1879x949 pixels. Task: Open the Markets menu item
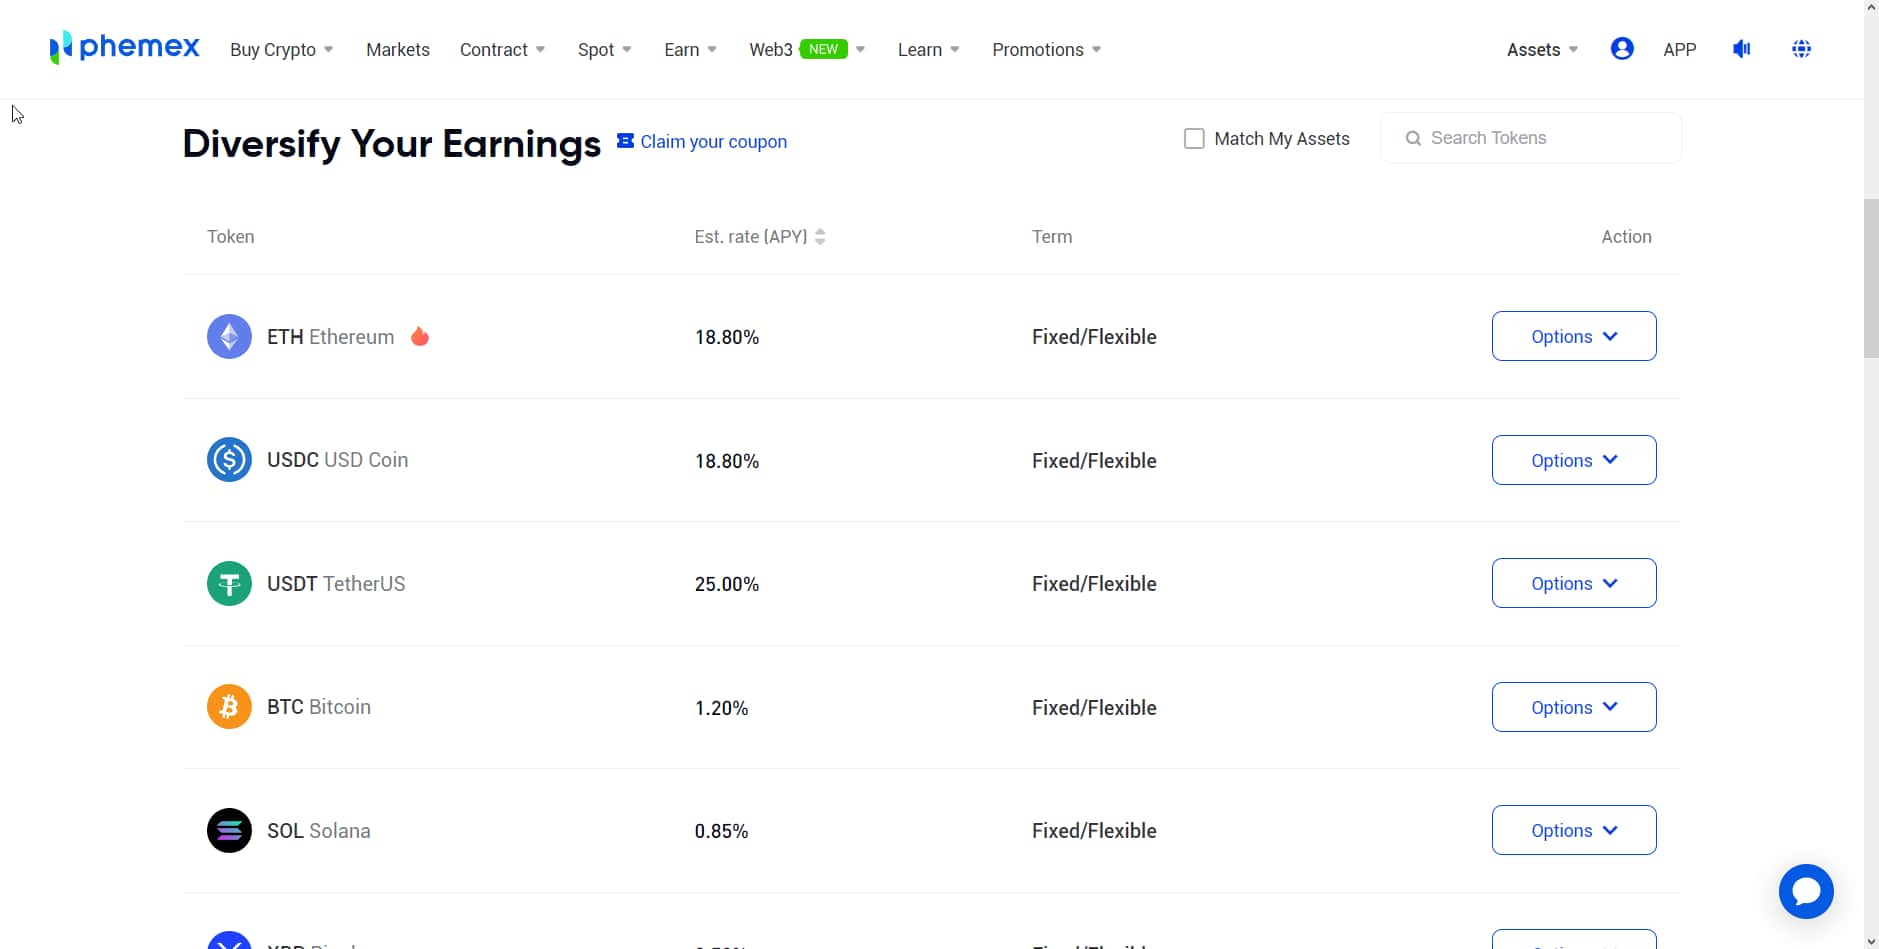(397, 50)
